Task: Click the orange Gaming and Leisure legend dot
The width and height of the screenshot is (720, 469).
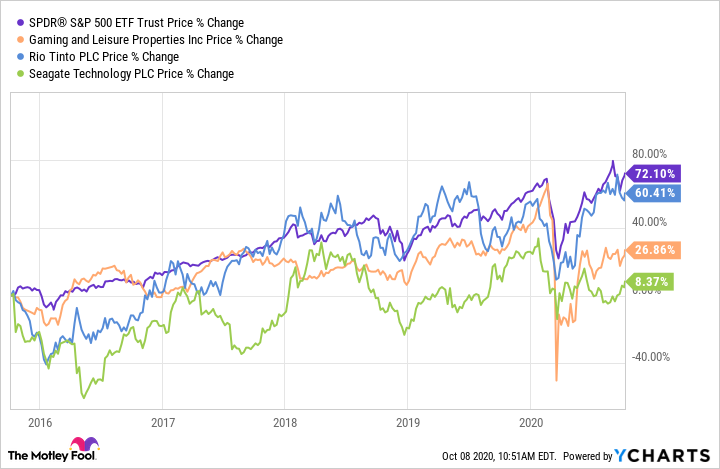Action: pyautogui.click(x=12, y=40)
